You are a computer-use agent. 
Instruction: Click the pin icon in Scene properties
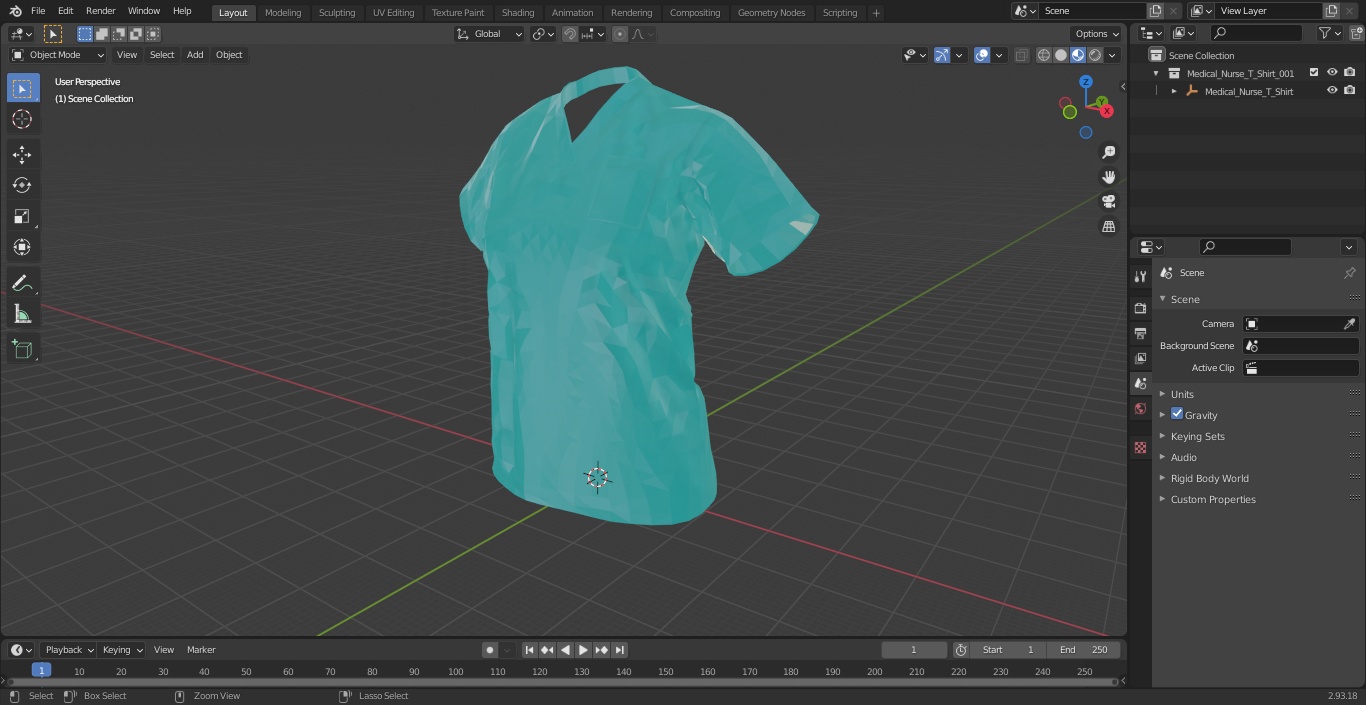click(1349, 273)
